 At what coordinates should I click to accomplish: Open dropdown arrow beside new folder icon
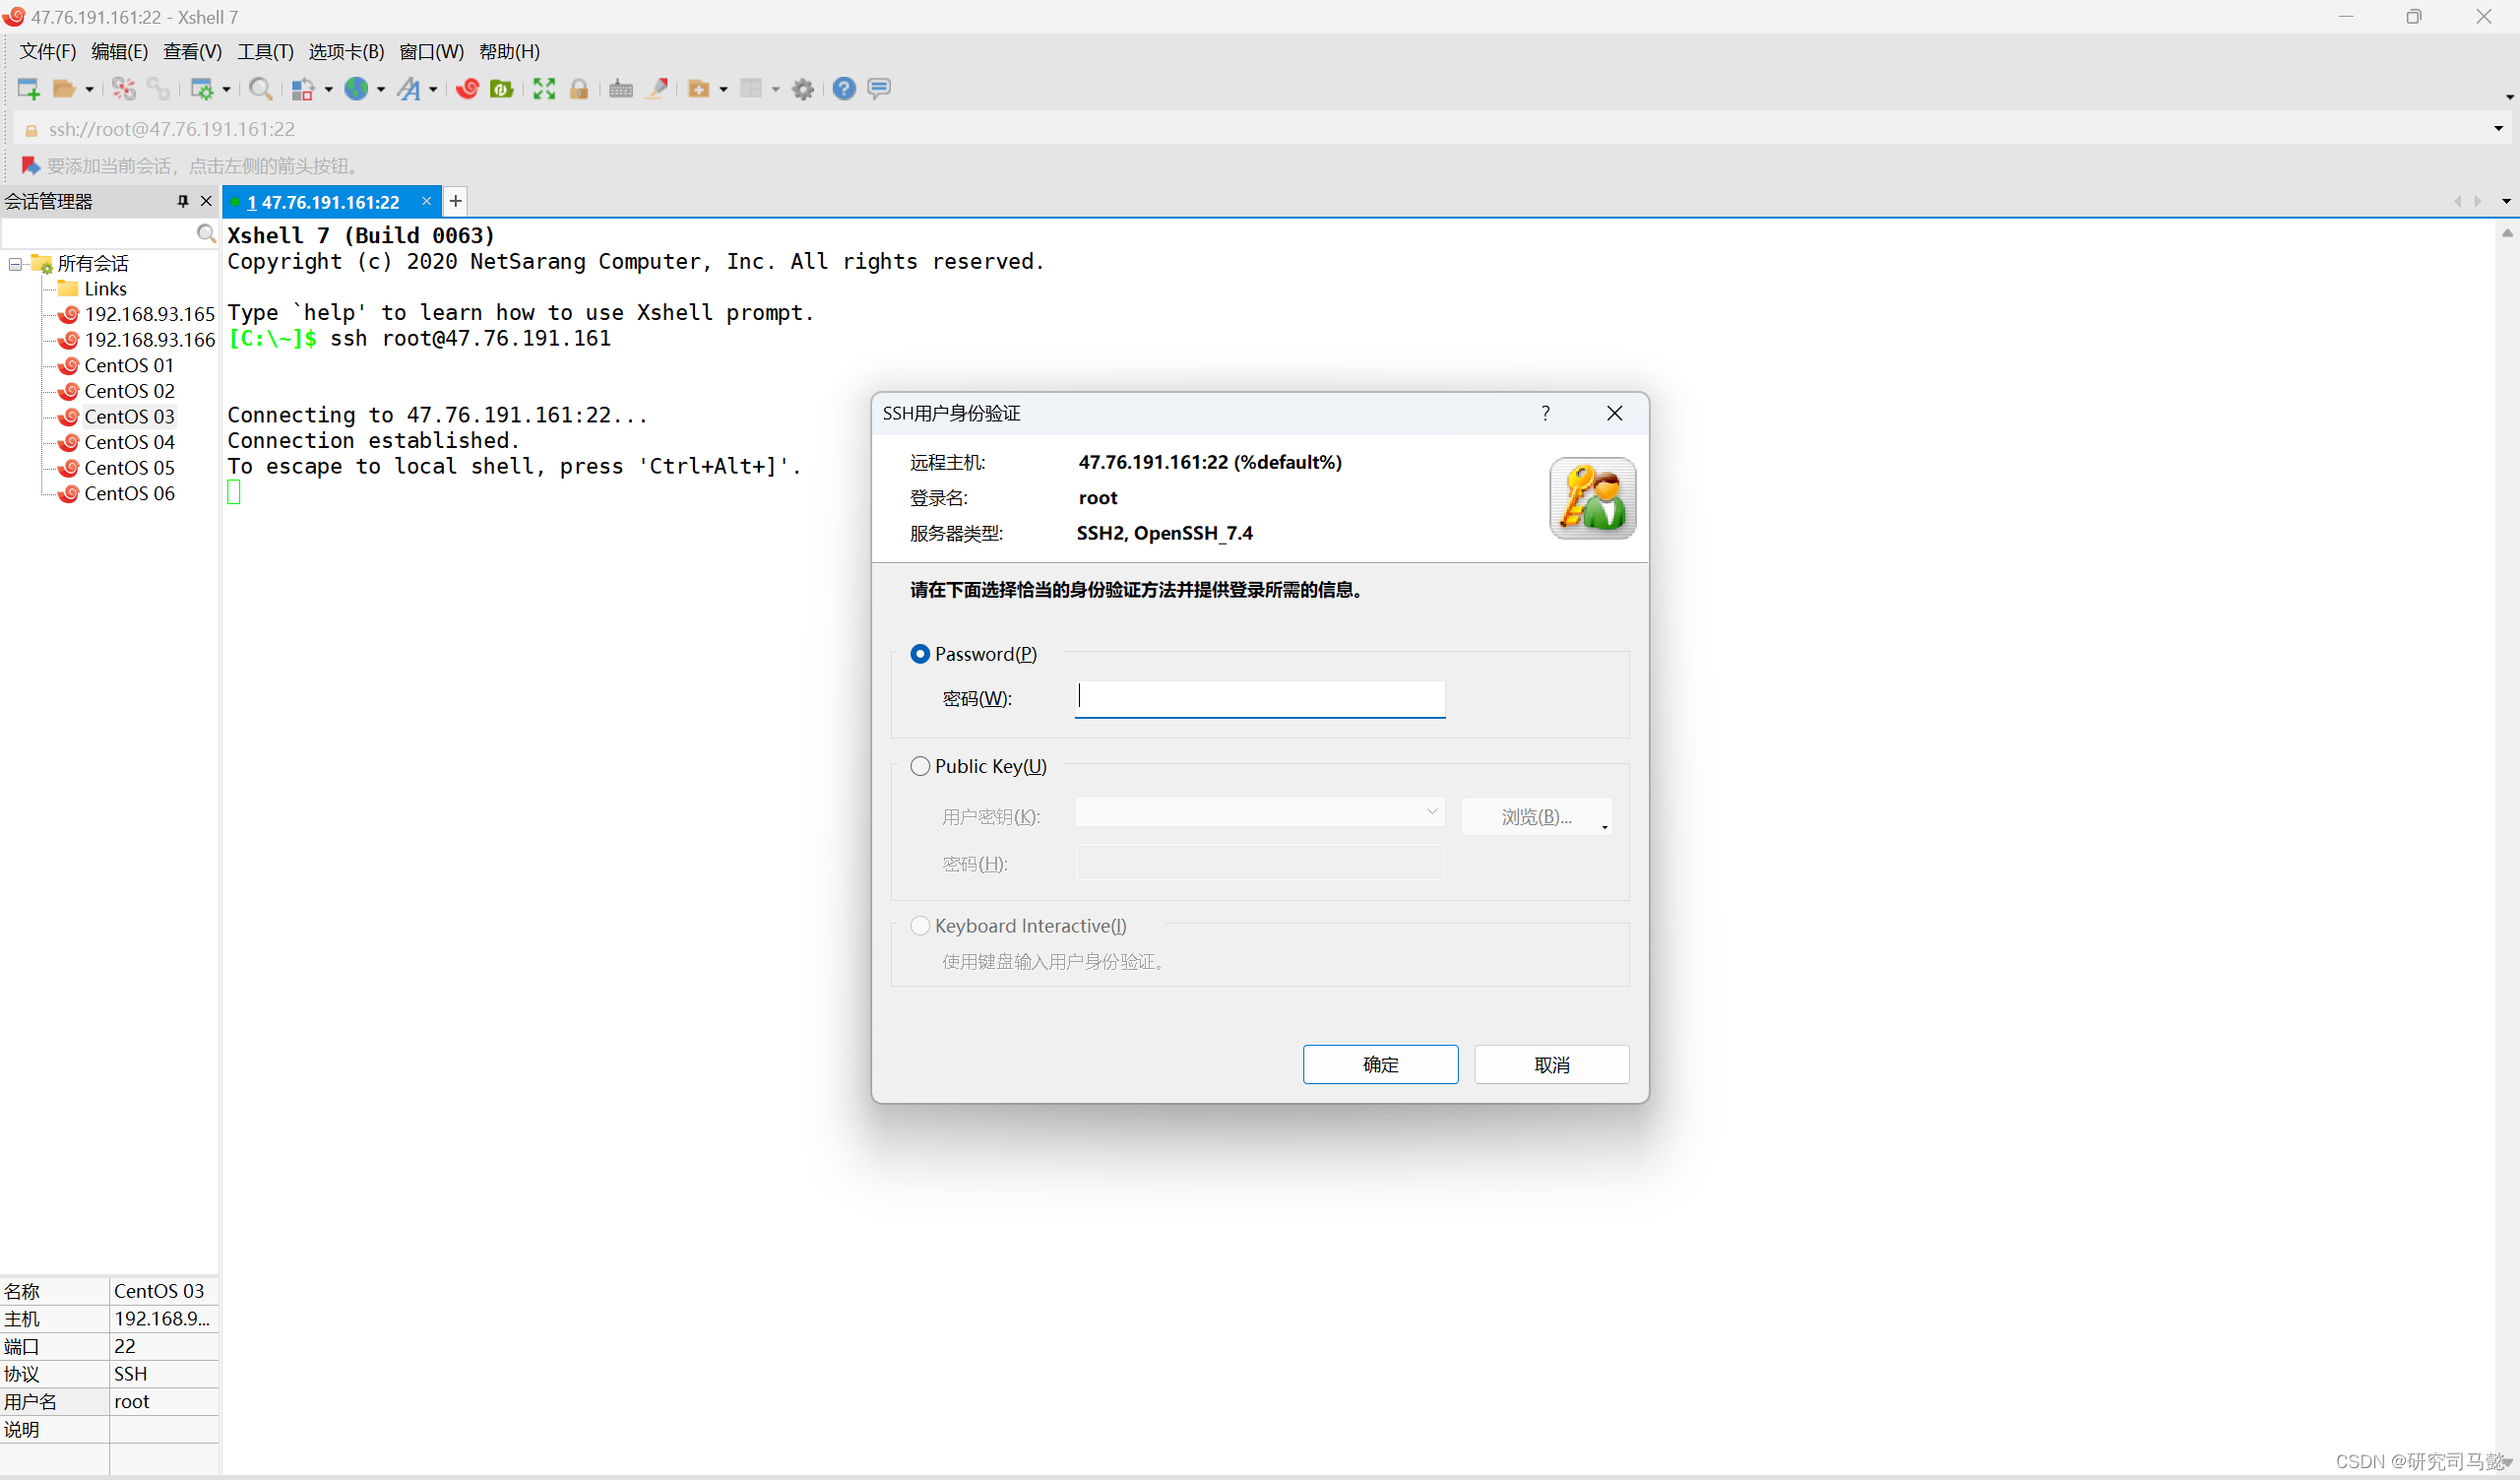coord(723,90)
